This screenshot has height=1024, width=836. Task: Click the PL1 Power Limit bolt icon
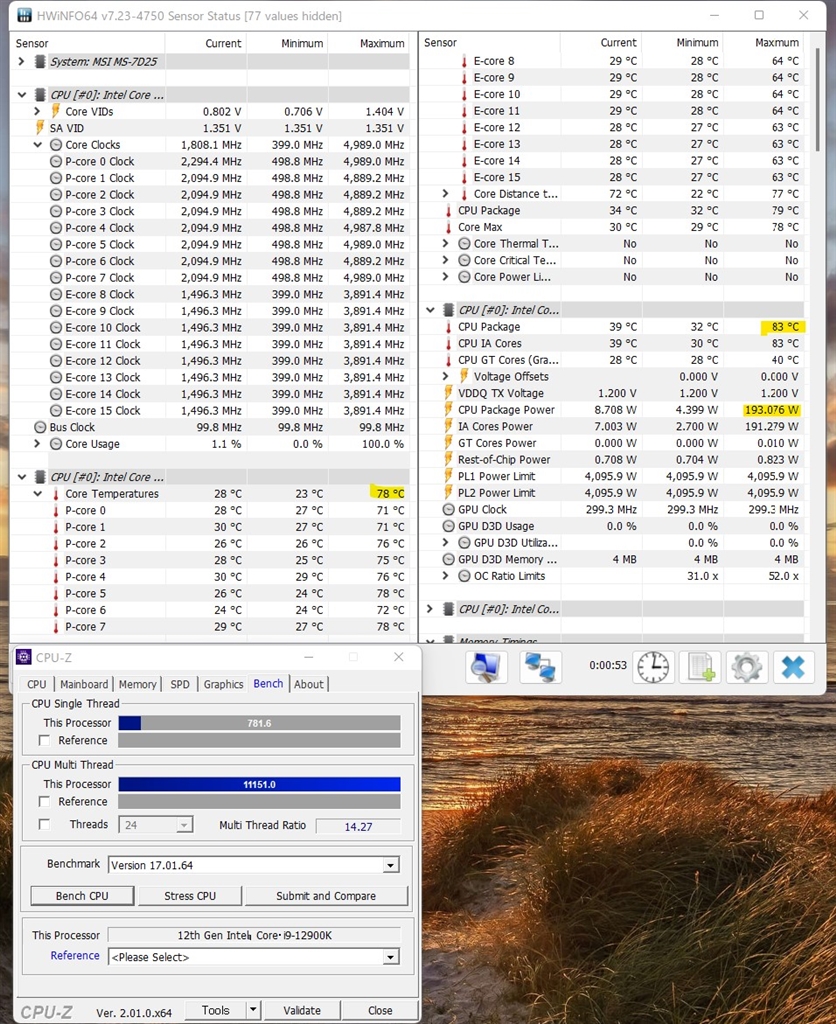(448, 476)
